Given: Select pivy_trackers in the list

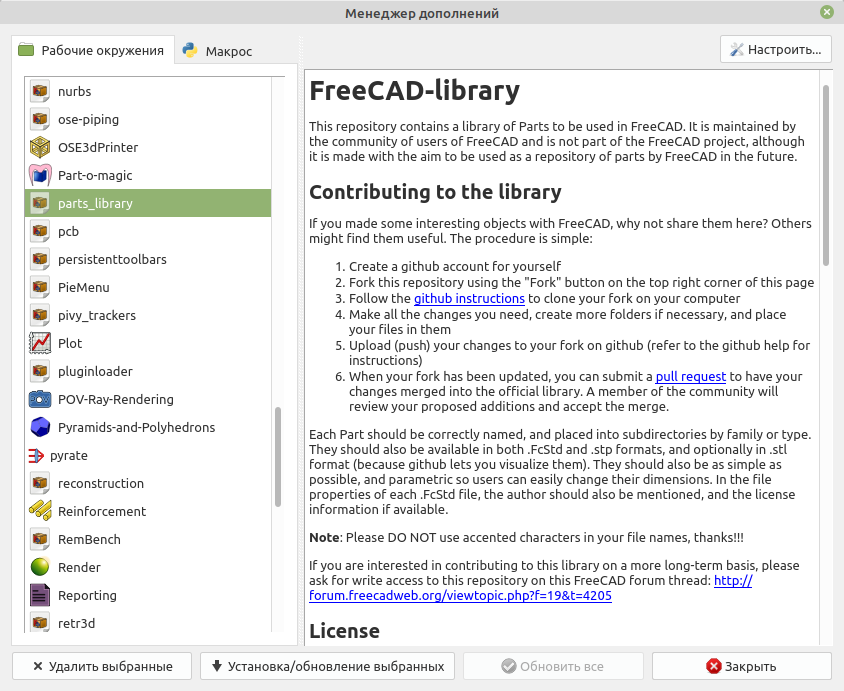Looking at the screenshot, I should click(148, 315).
